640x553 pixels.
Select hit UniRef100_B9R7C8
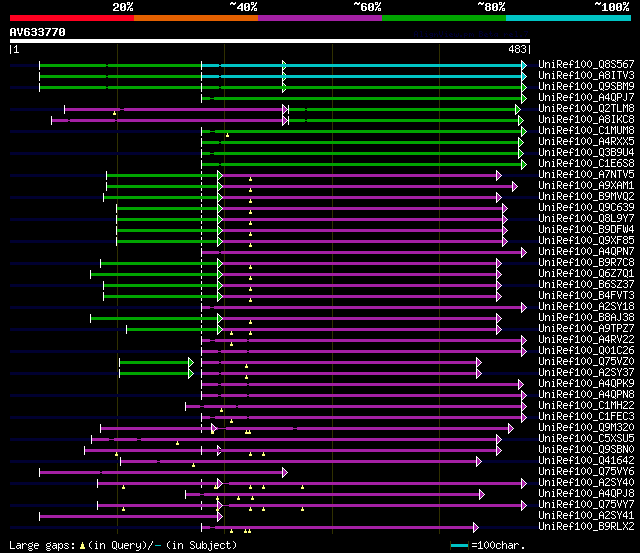coord(586,263)
